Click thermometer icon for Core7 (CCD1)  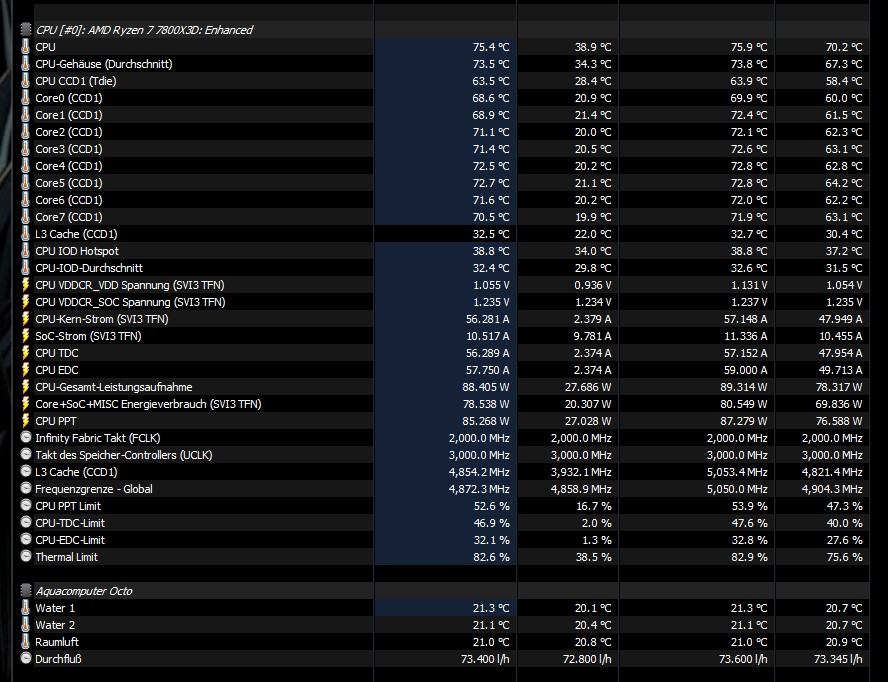25,216
